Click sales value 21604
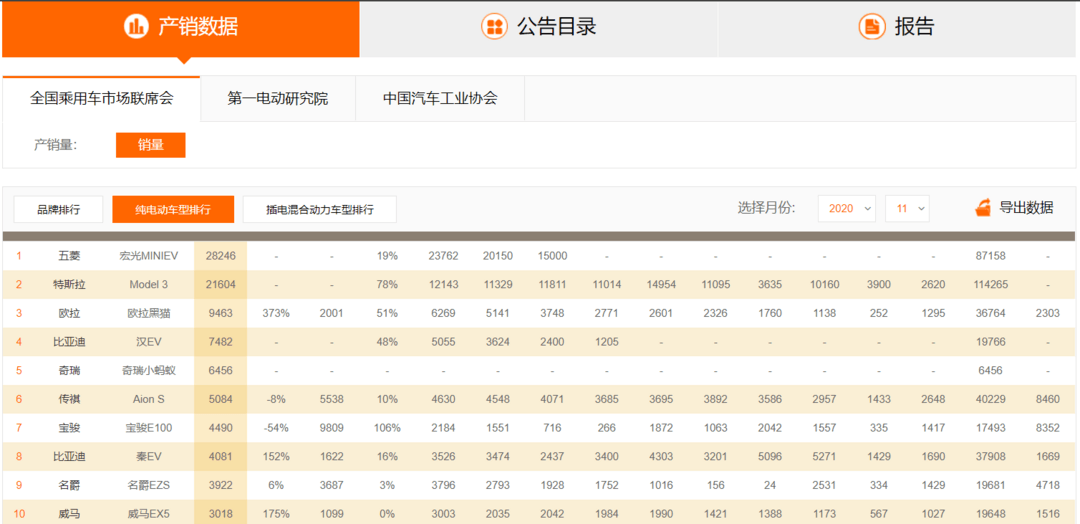Screen dimensions: 1080x524 [x=220, y=284]
